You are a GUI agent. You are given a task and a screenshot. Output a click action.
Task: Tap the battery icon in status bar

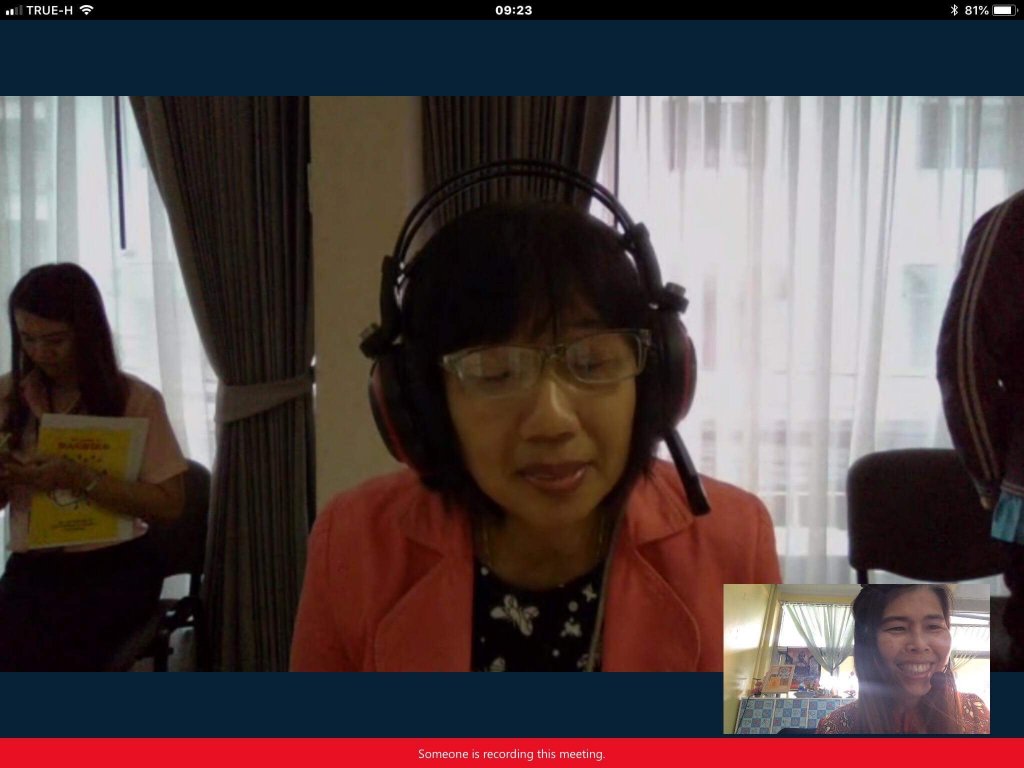[x=1004, y=10]
